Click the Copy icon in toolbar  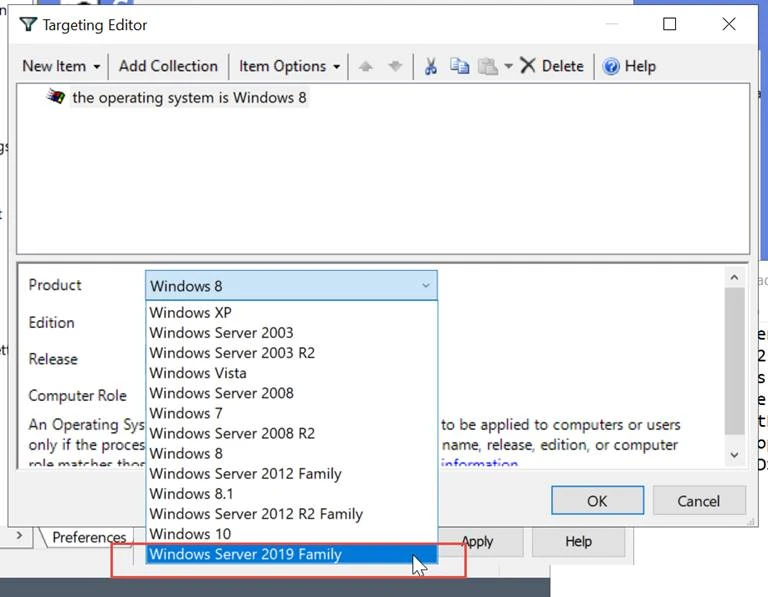tap(459, 66)
